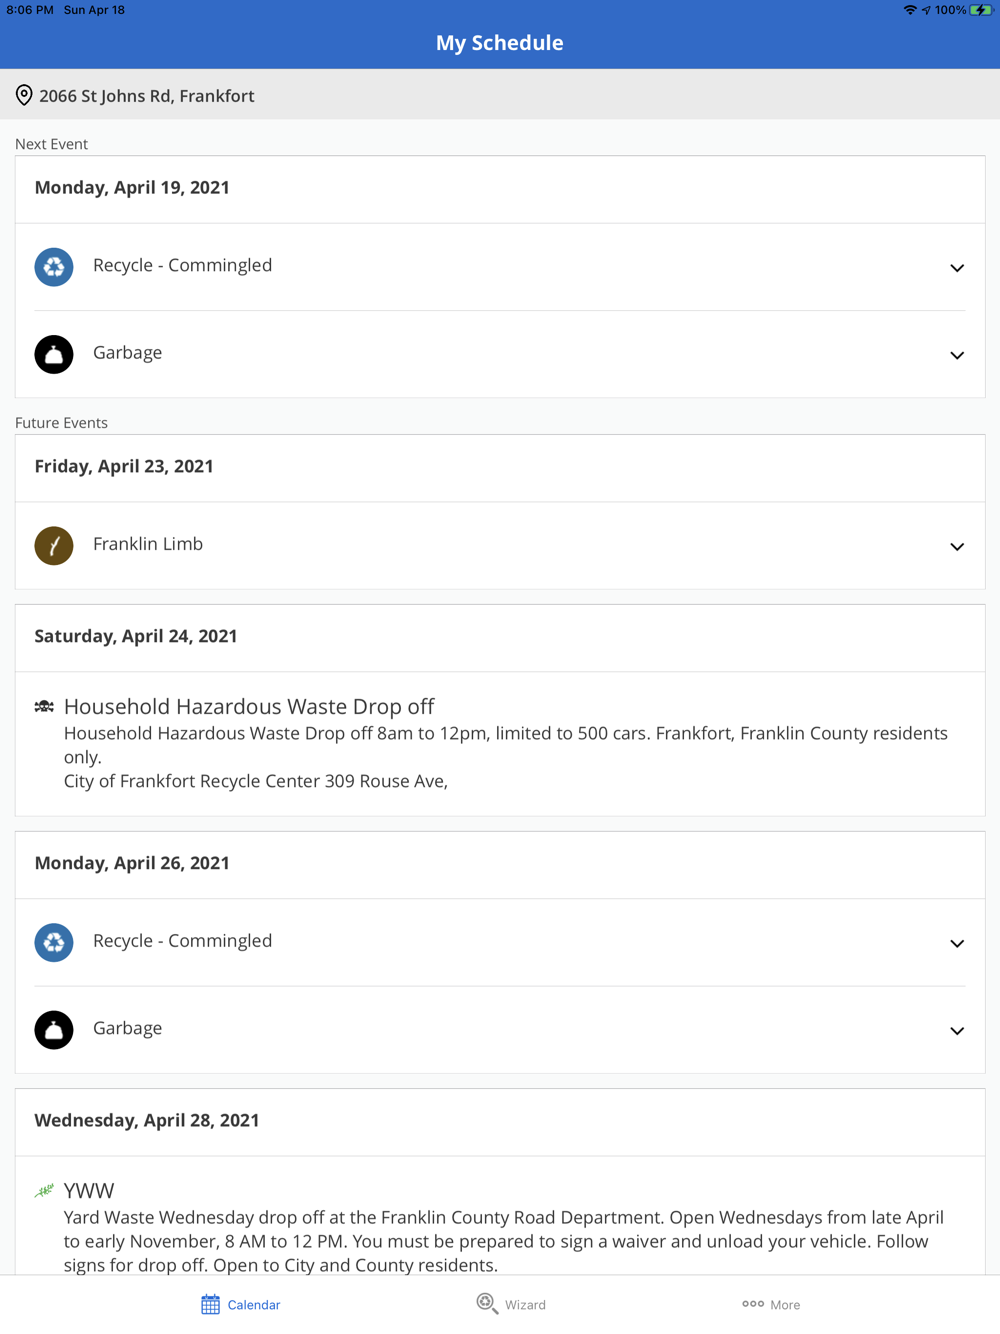Expand Recycle - Commingled on April 26

click(x=957, y=943)
